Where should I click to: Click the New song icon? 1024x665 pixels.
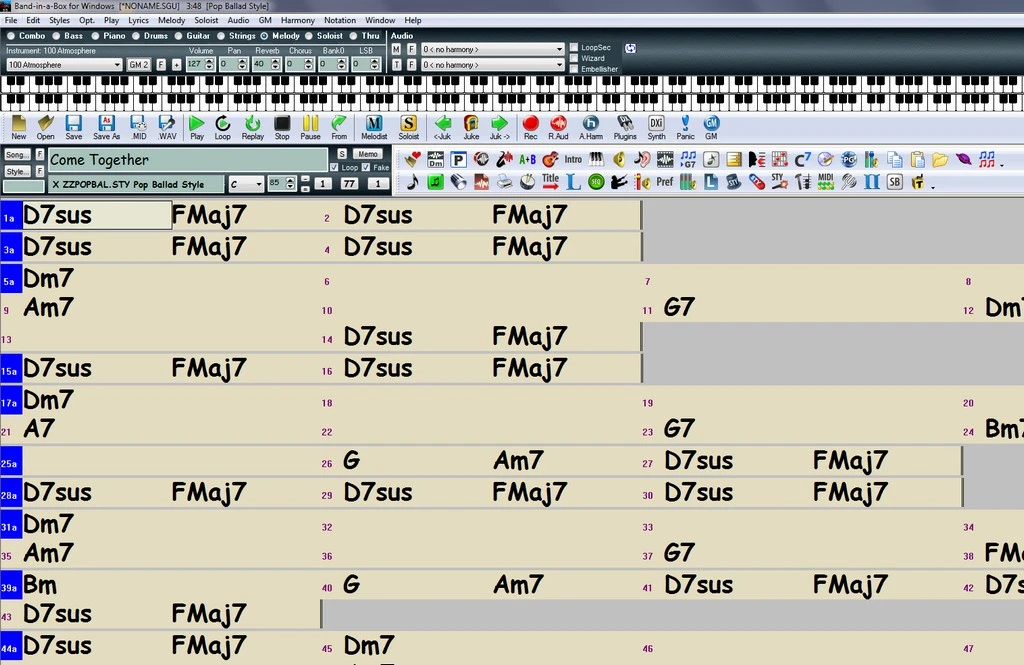19,127
